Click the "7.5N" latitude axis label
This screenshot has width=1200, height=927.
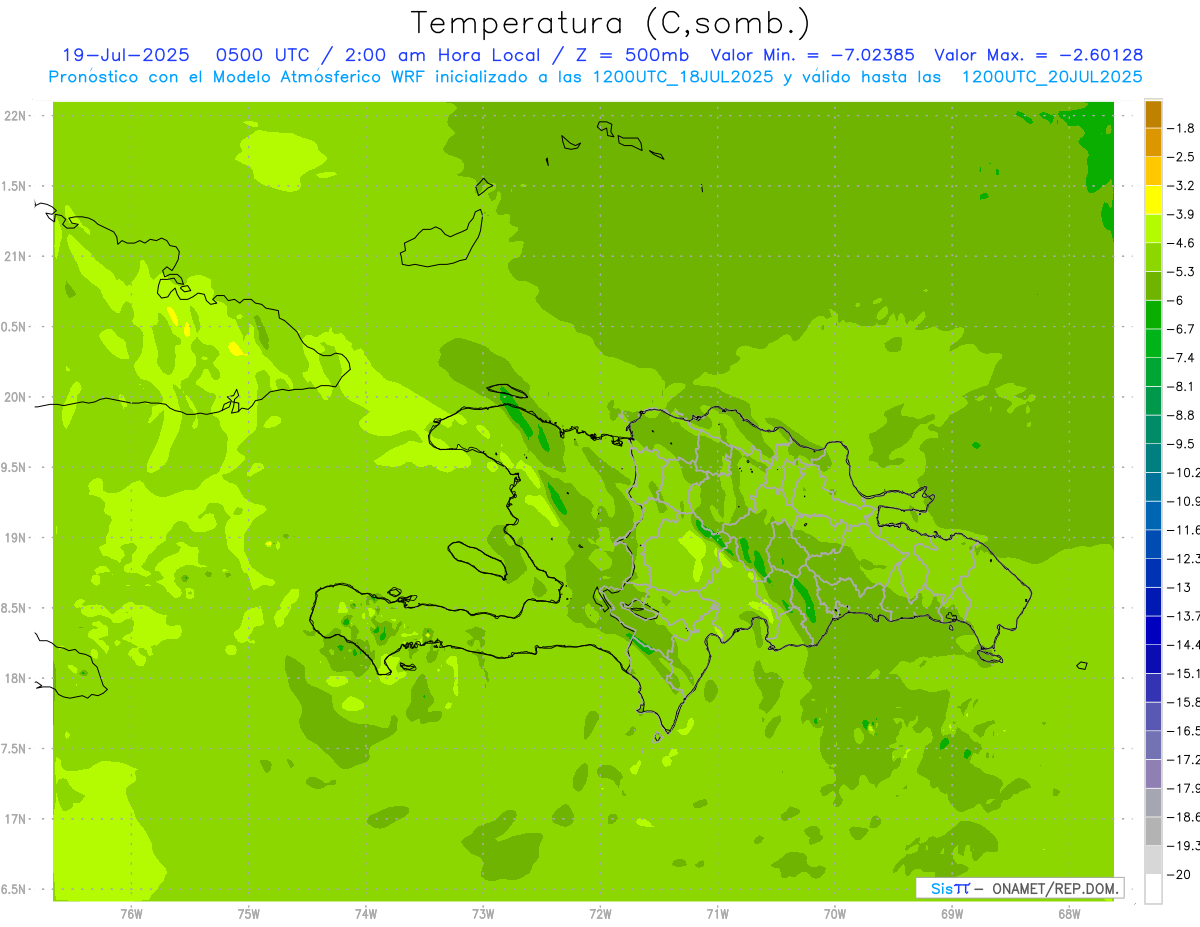click(x=14, y=749)
